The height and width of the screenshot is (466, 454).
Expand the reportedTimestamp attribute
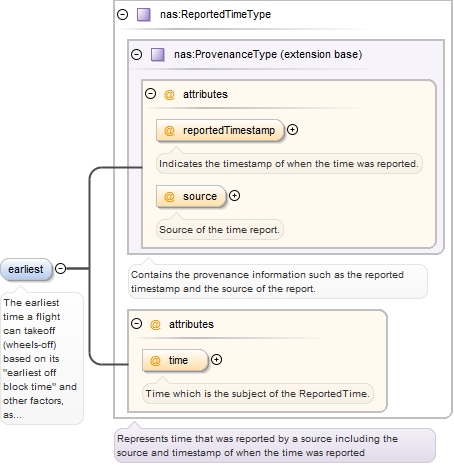click(x=292, y=130)
